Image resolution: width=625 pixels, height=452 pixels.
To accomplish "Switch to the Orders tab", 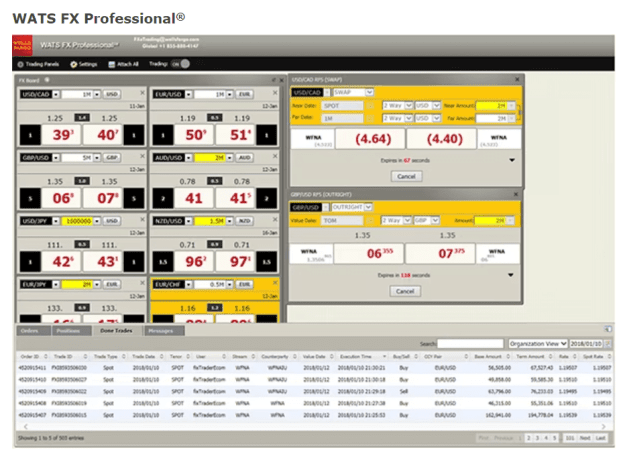I will click(33, 330).
